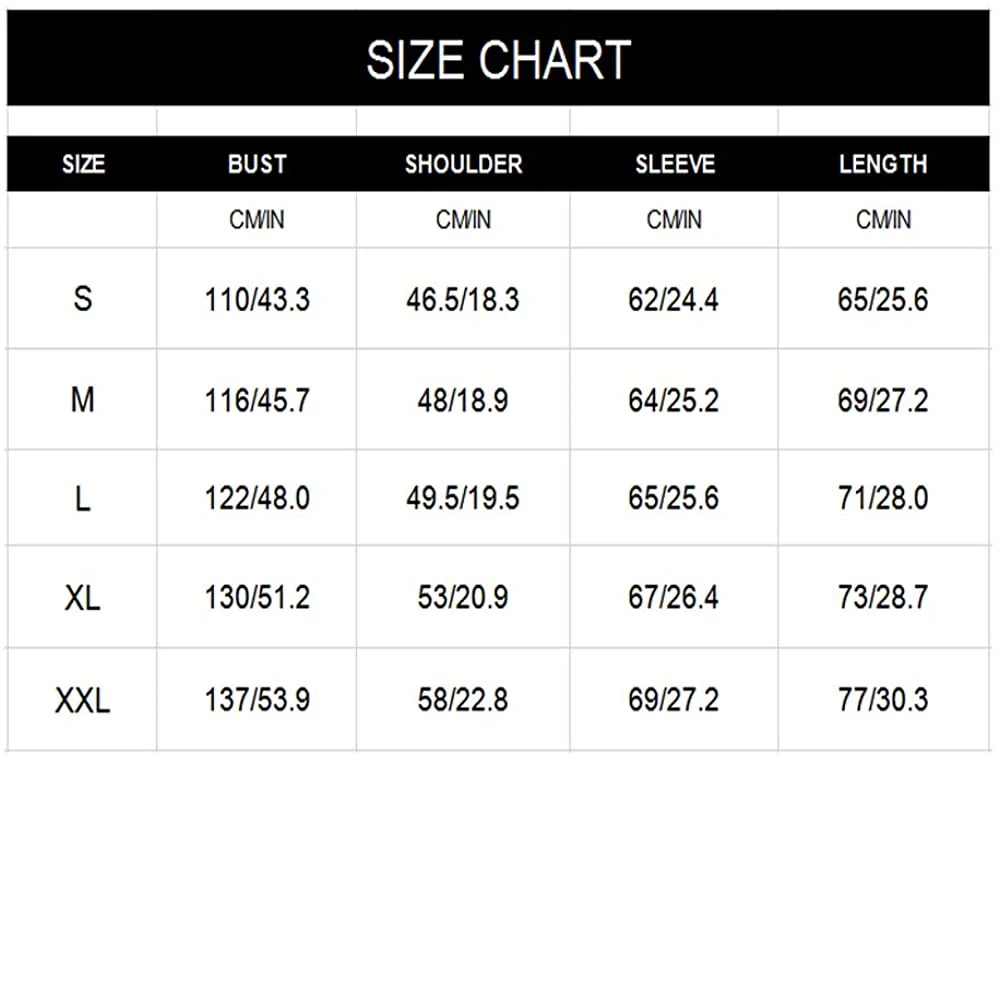This screenshot has width=1000, height=1000.
Task: Click the SLEEVE column header
Action: tap(674, 164)
